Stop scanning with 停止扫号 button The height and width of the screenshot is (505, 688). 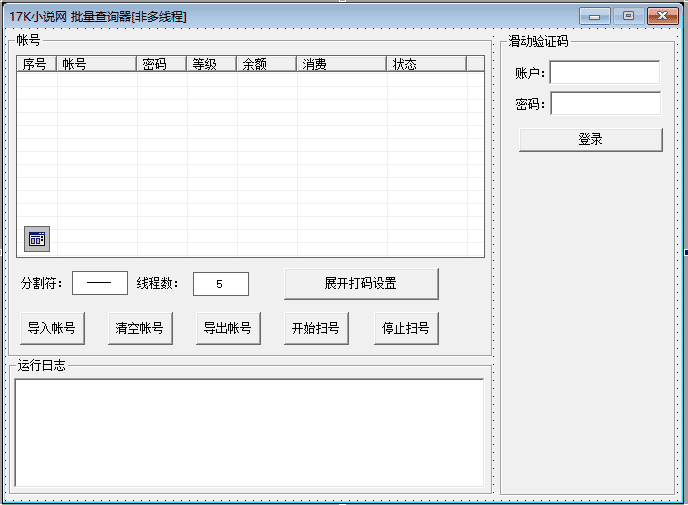[x=406, y=328]
